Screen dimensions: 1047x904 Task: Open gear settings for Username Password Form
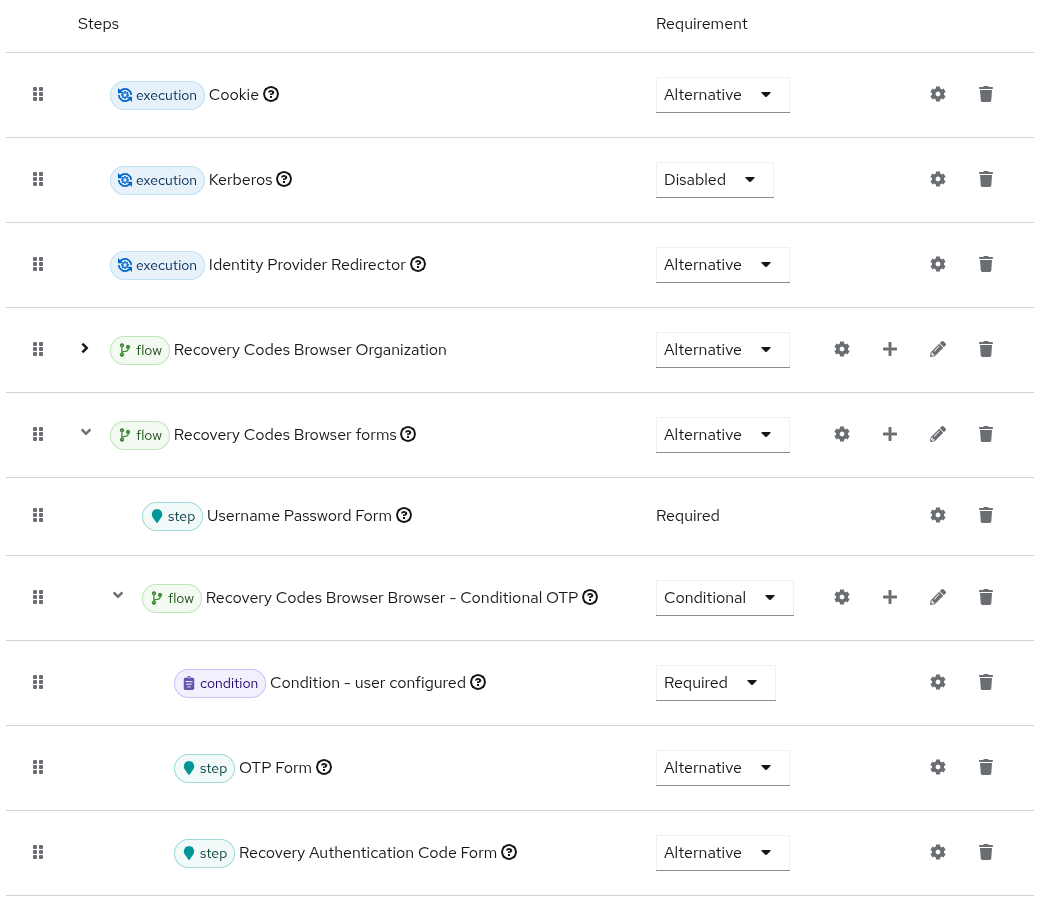click(937, 515)
